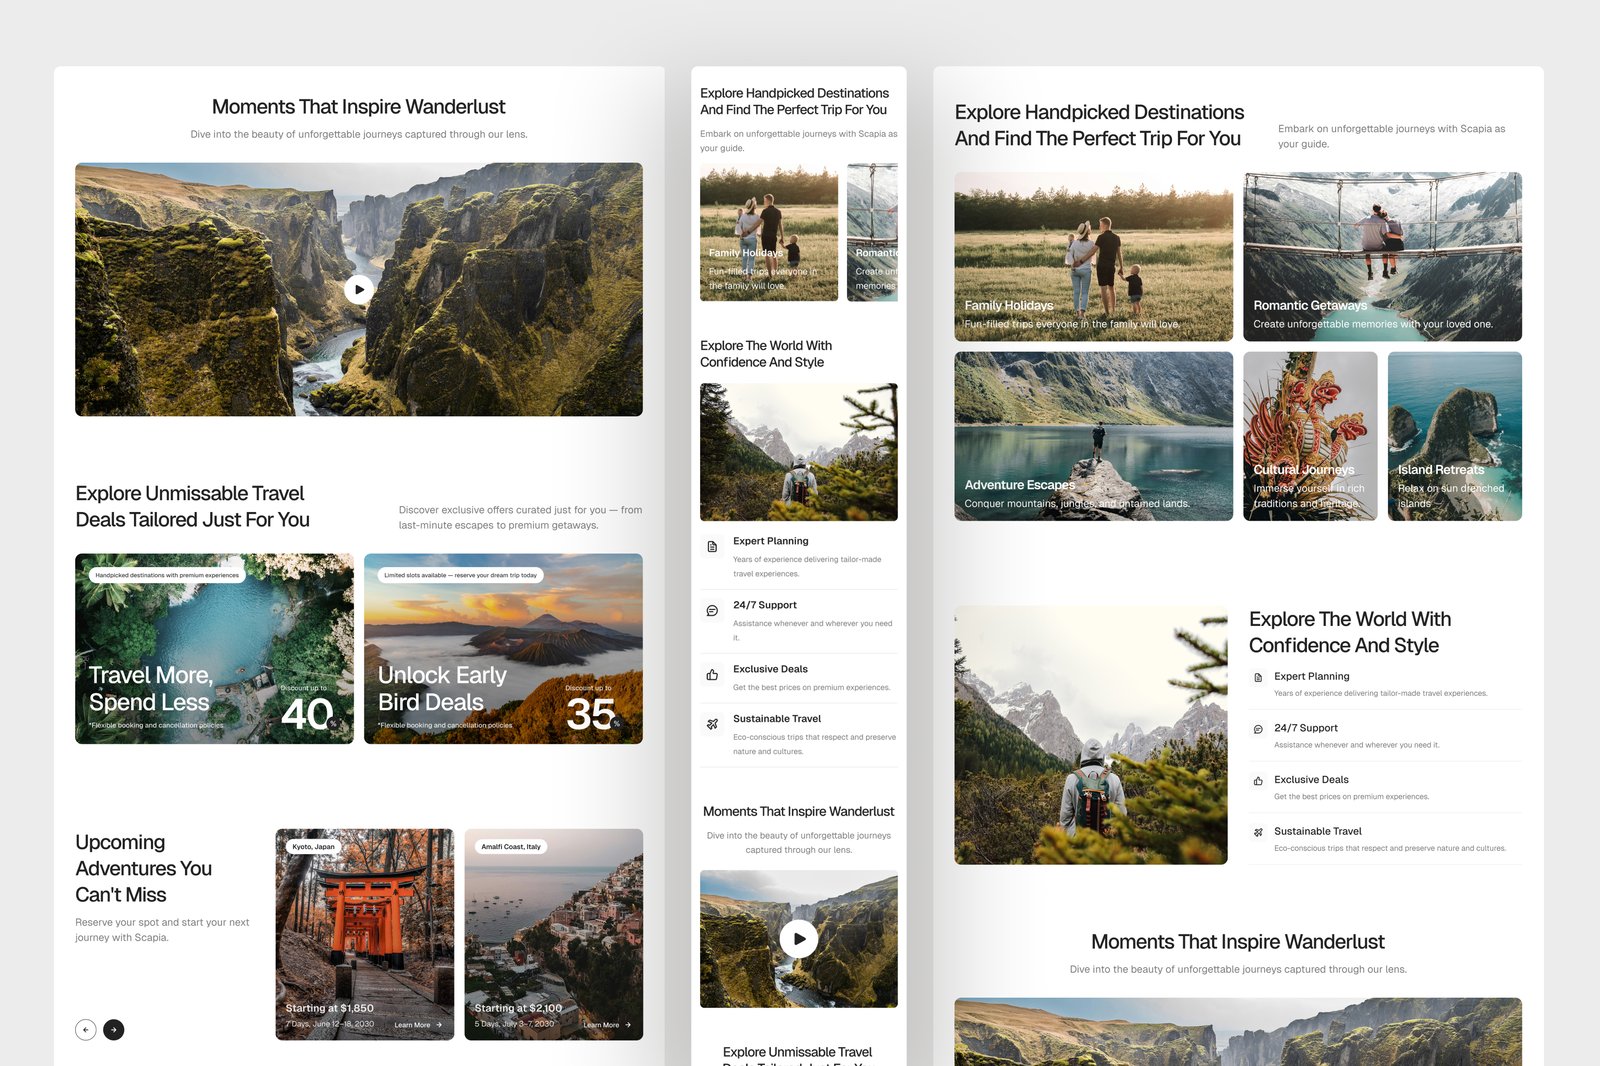This screenshot has height=1066, width=1600.
Task: Click the Expert Planning icon in the right desktop panel
Action: [1258, 677]
